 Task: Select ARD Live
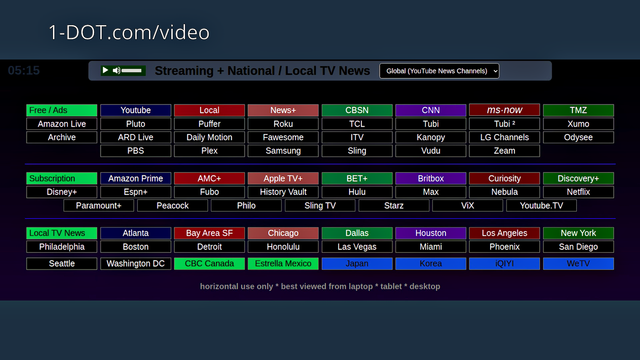pyautogui.click(x=136, y=137)
